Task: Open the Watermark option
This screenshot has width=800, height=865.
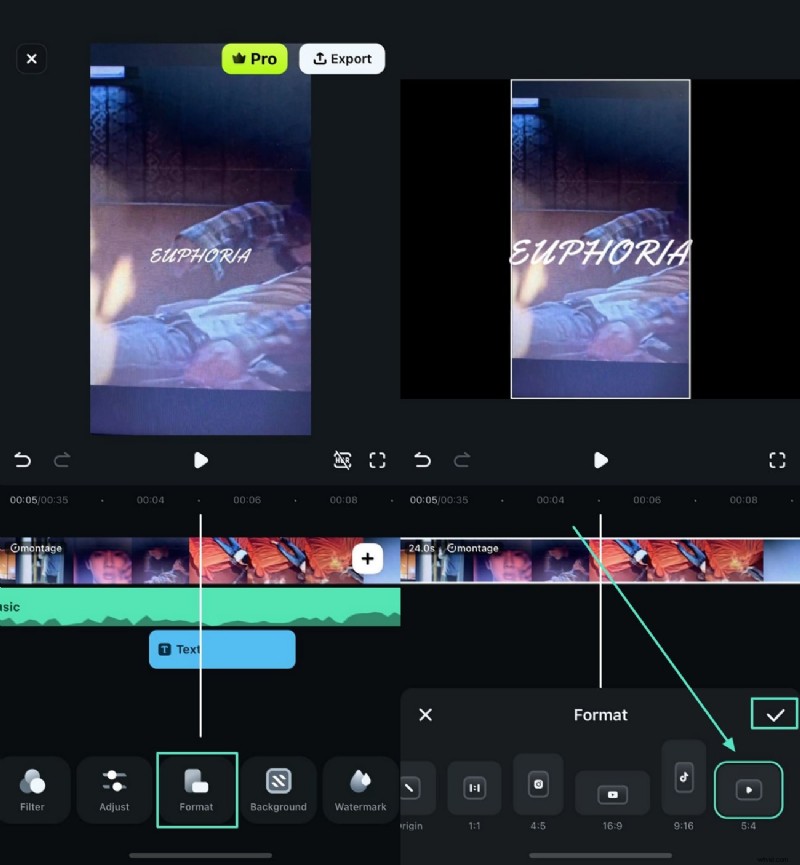Action: [x=360, y=790]
